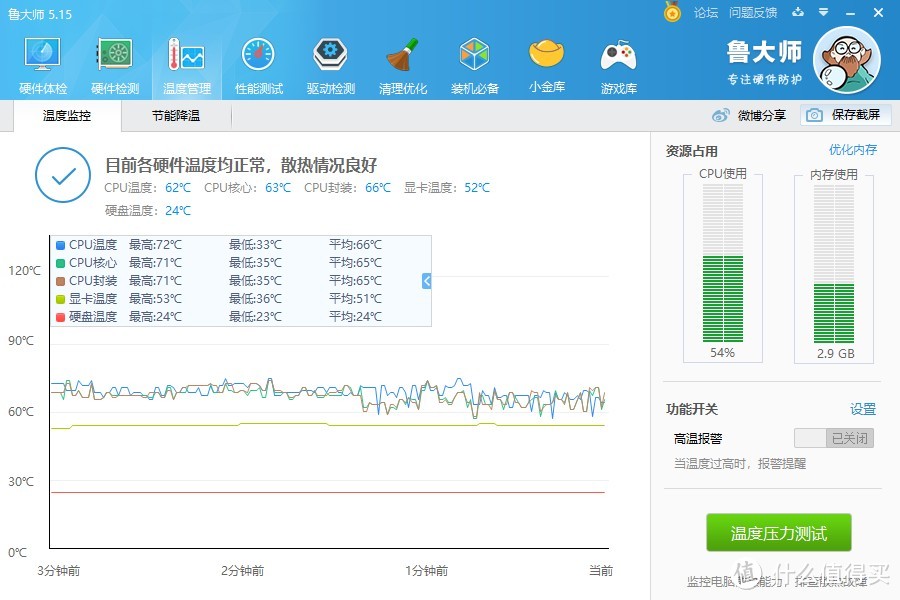Click the 当温度过高时，报警提醒 description
900x600 pixels.
(740, 463)
